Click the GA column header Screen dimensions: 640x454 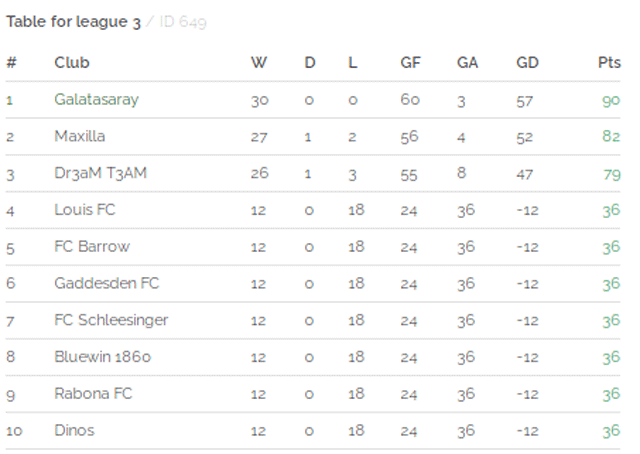tap(467, 62)
